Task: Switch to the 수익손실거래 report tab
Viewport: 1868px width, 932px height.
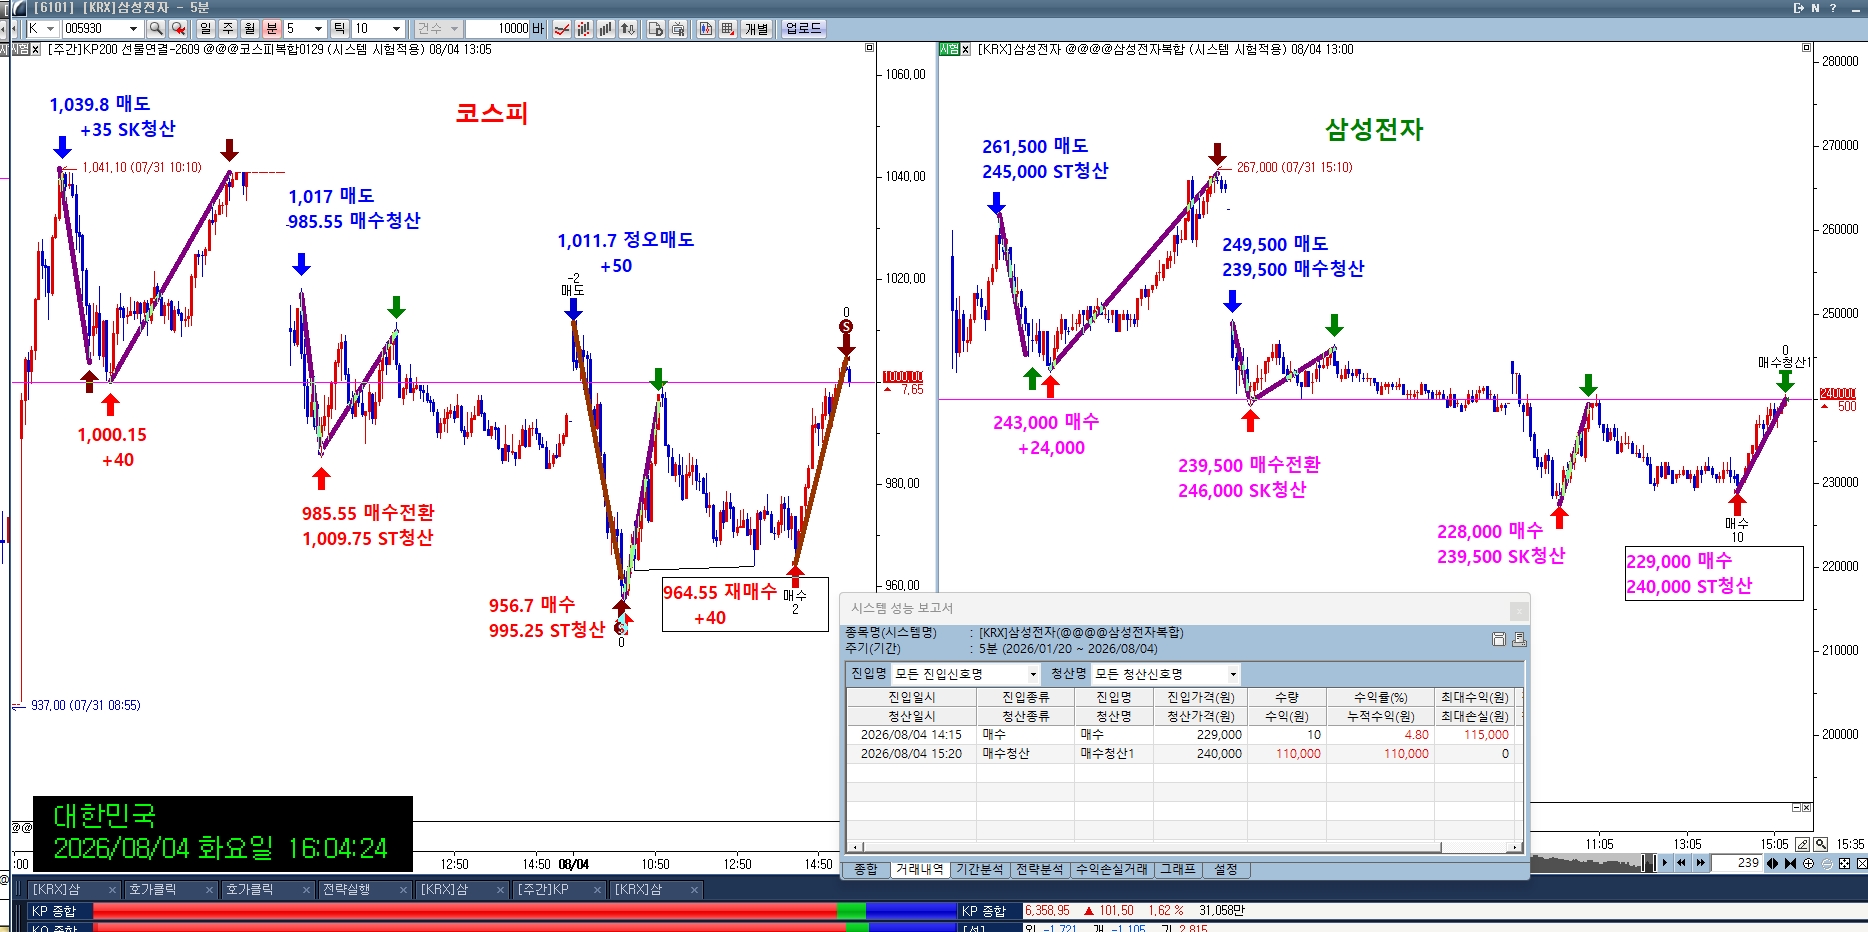Action: (x=1112, y=870)
